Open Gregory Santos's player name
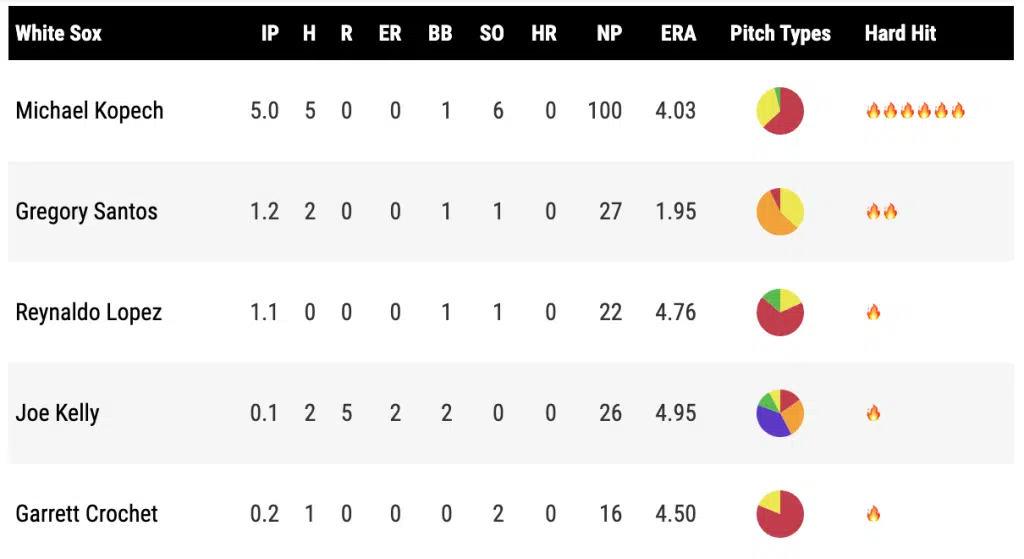1024x559 pixels. tap(86, 212)
